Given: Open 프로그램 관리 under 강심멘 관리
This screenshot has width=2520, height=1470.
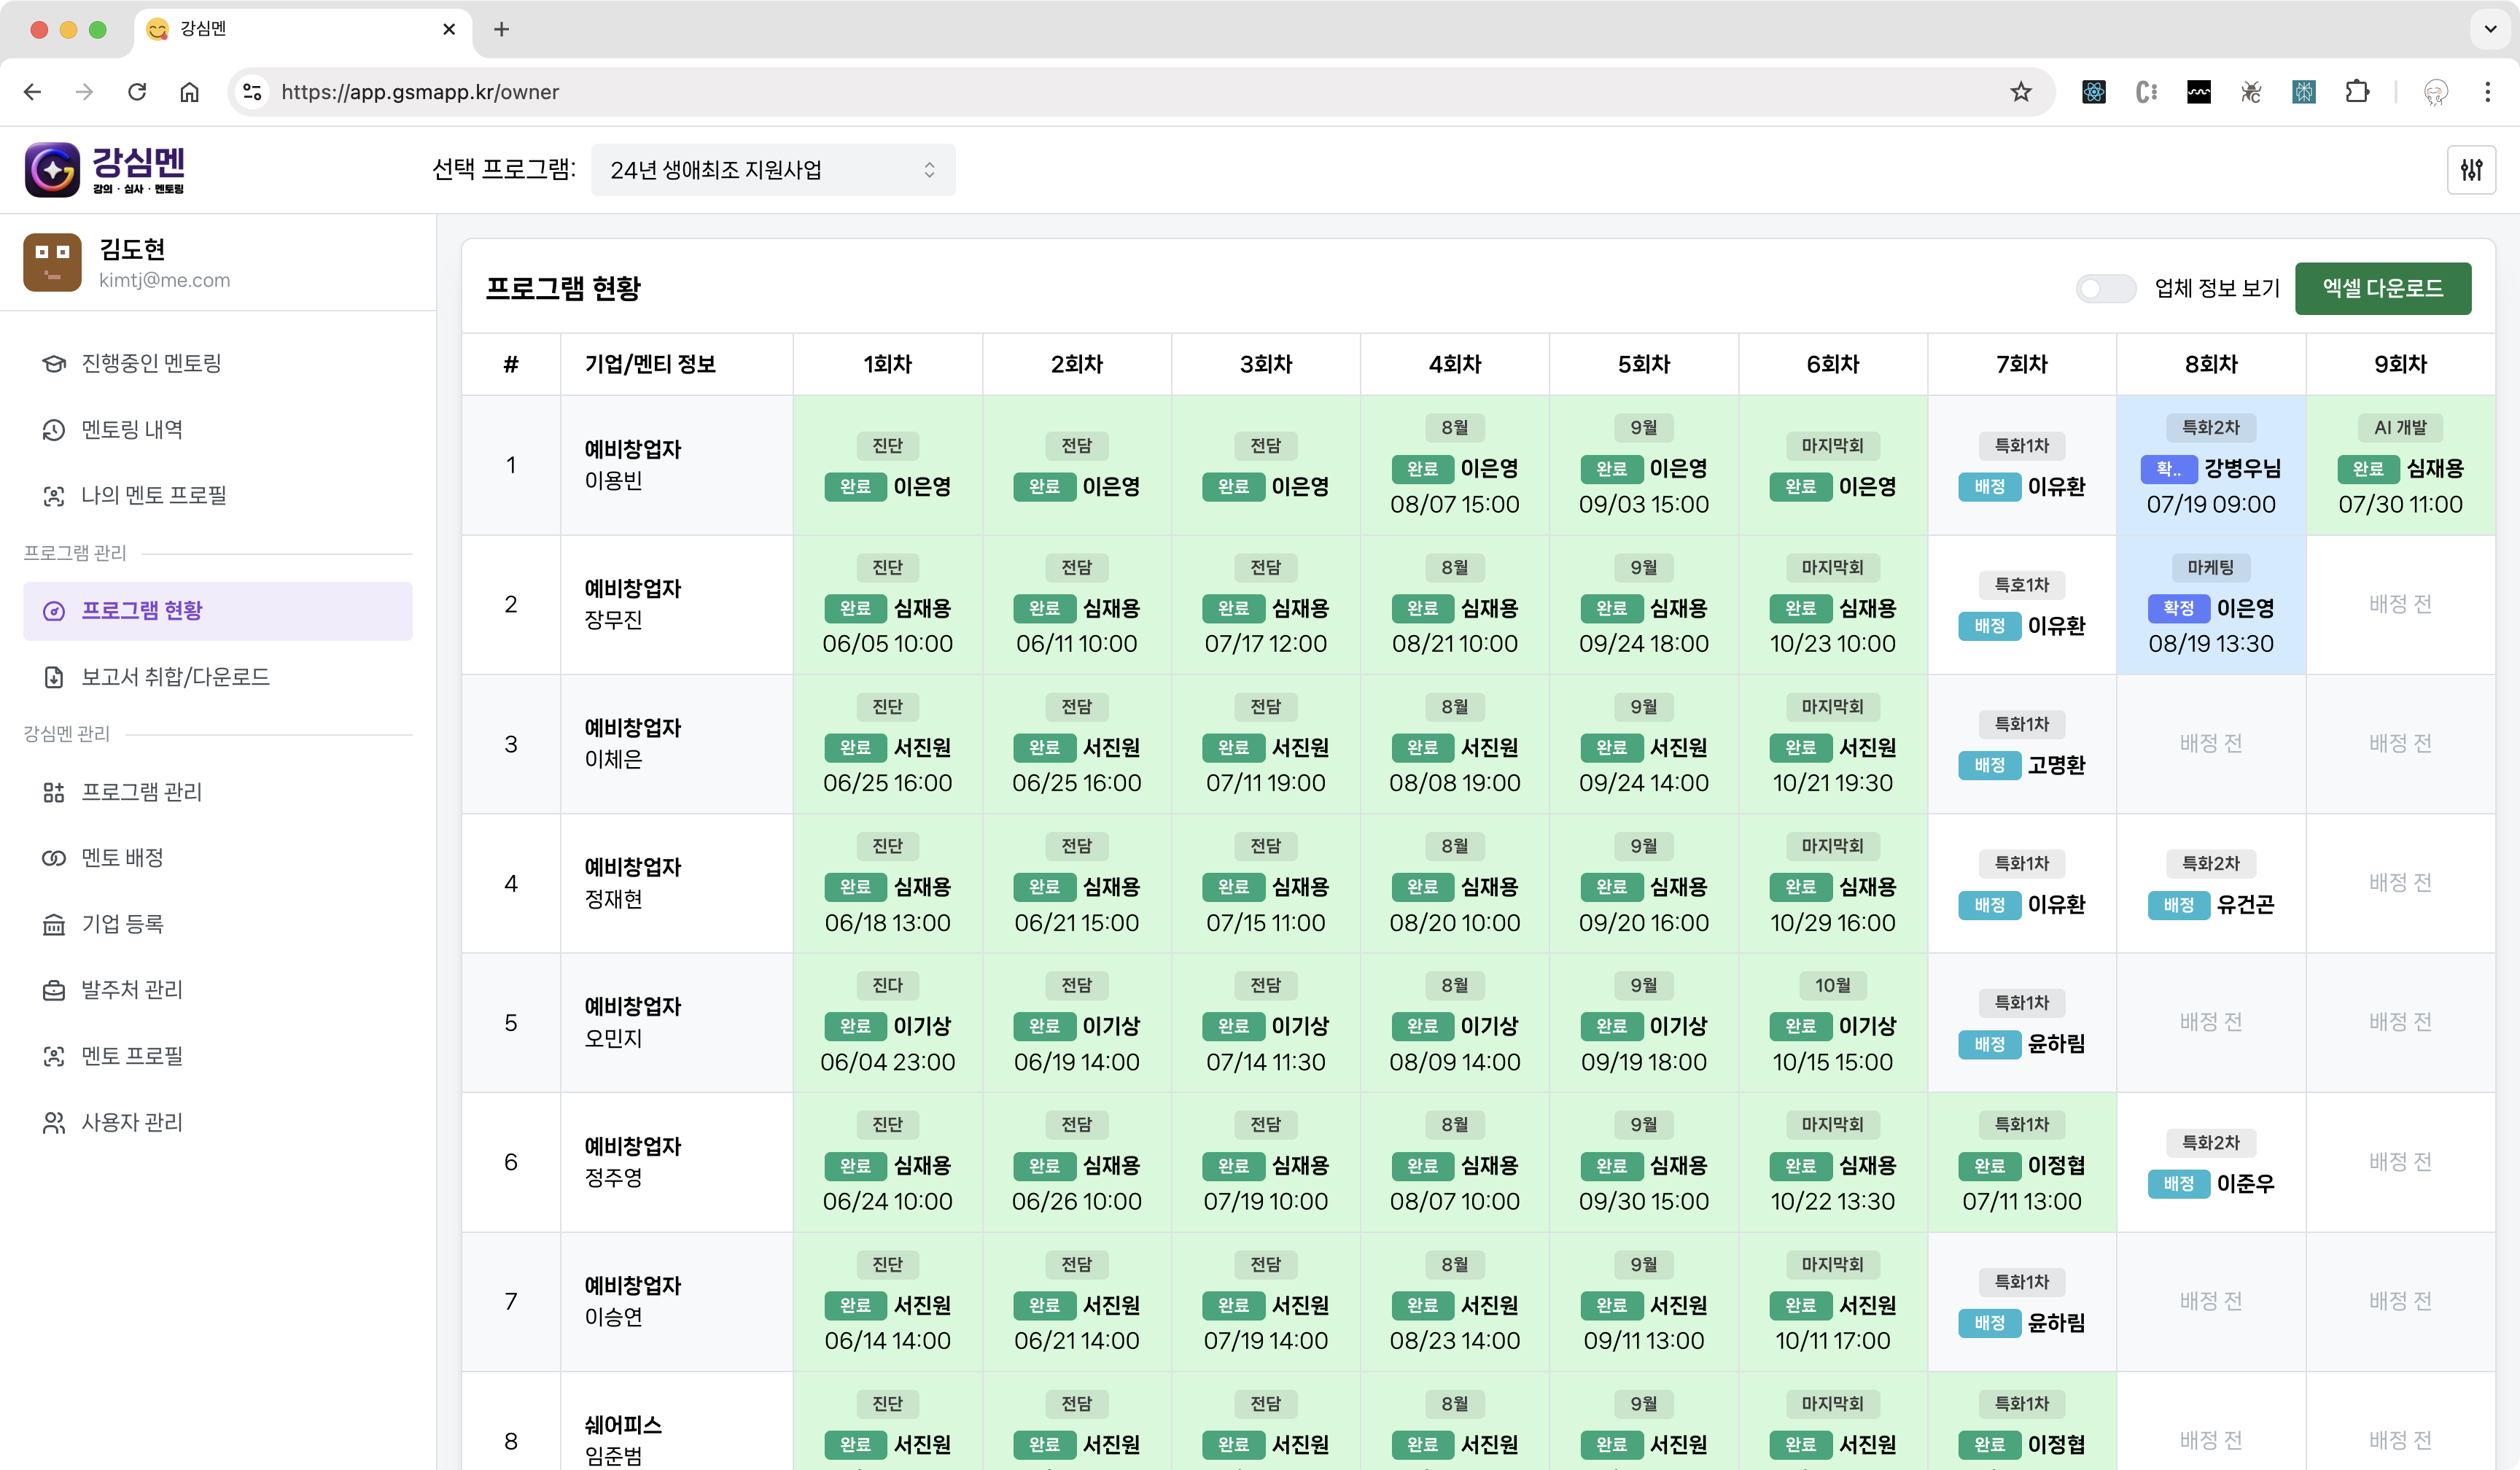Looking at the screenshot, I should click(140, 791).
